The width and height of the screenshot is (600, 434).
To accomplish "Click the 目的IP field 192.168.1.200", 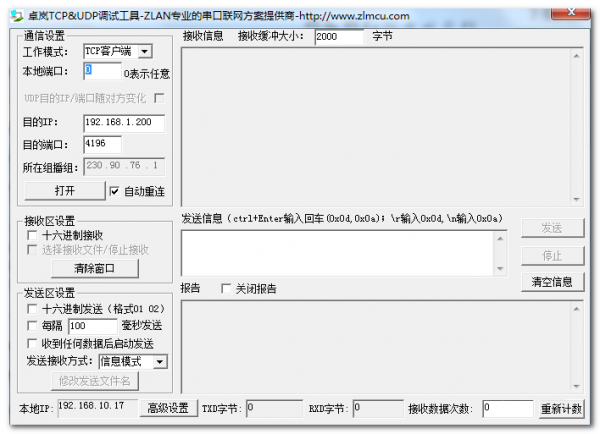I will tap(124, 123).
